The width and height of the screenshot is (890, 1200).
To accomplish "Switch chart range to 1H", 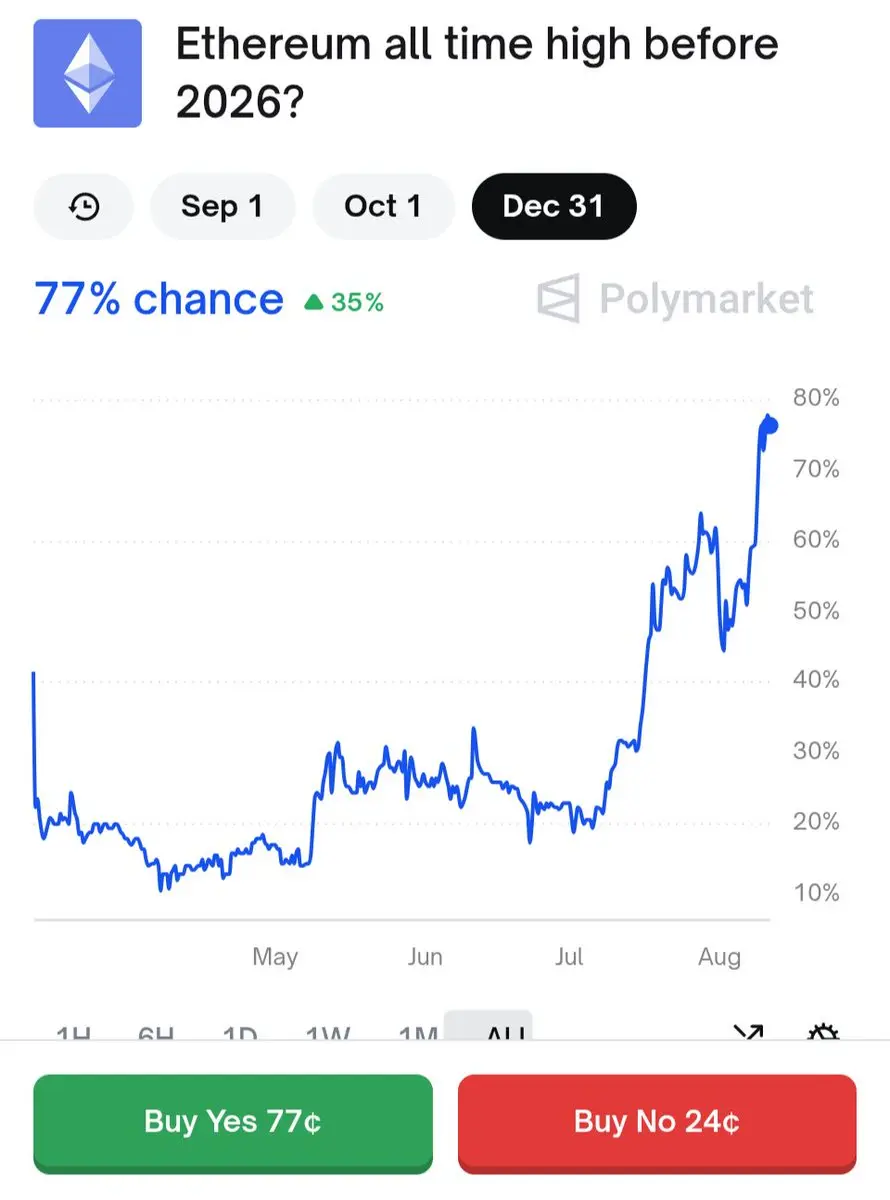I will [x=74, y=1032].
